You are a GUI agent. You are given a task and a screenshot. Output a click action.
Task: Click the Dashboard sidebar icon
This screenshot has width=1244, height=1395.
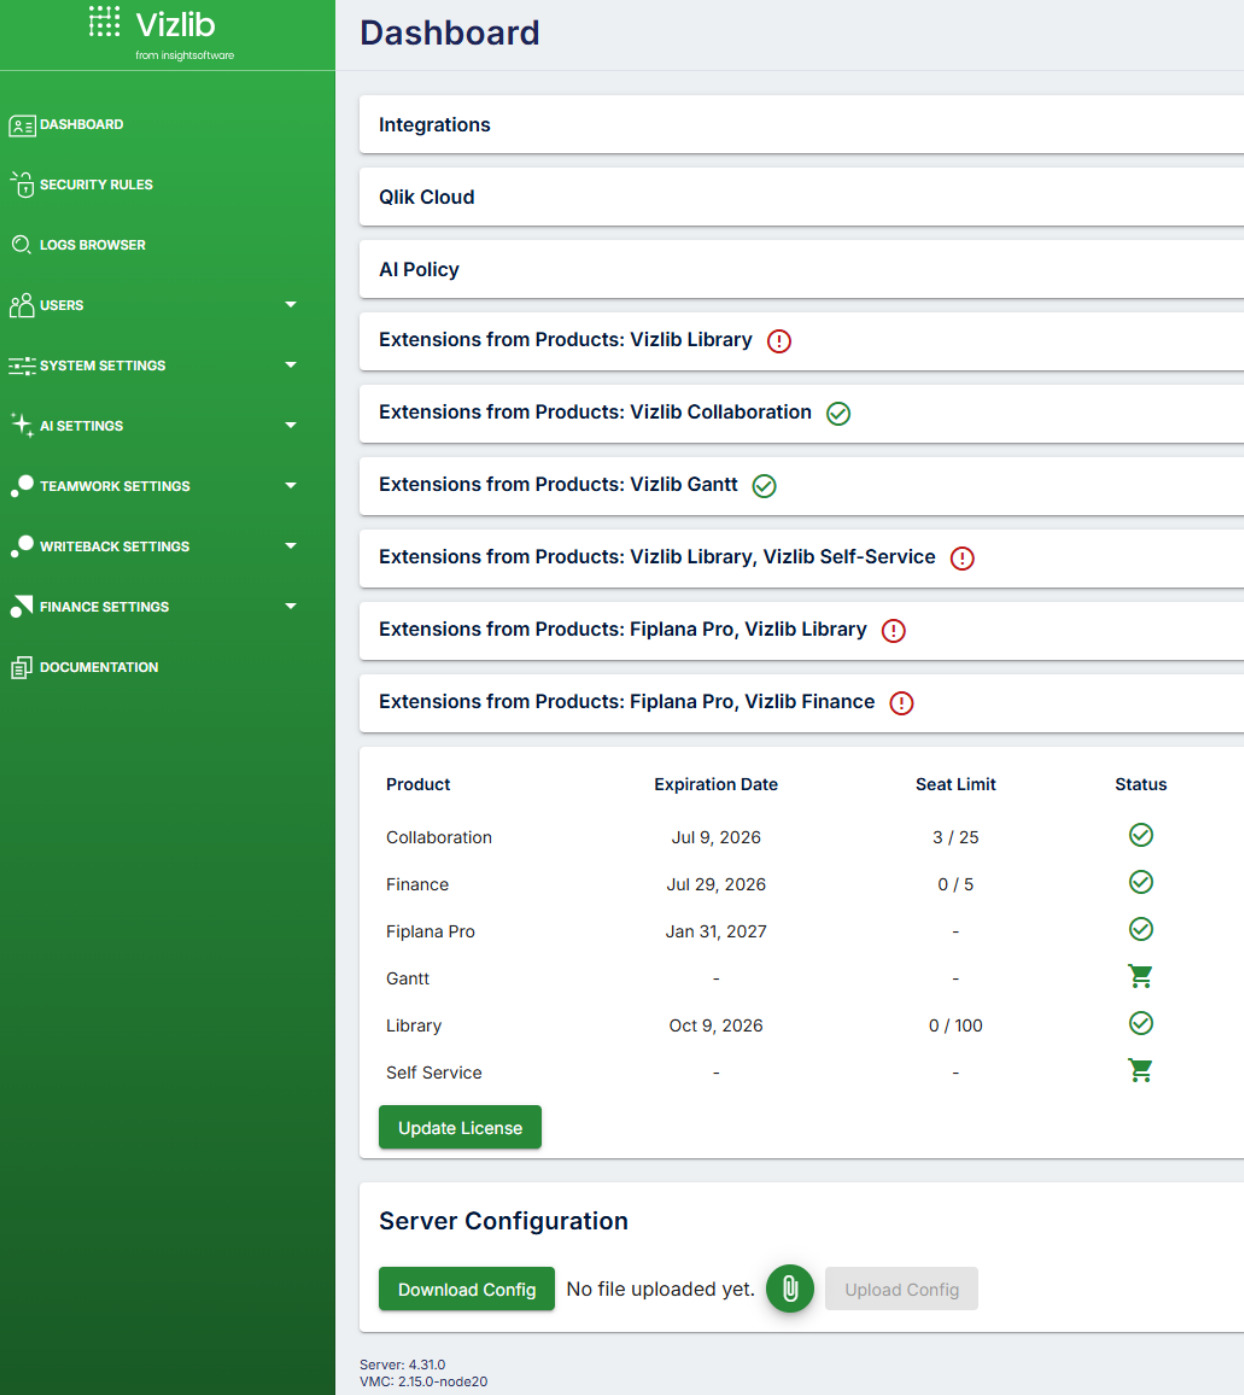tap(22, 125)
